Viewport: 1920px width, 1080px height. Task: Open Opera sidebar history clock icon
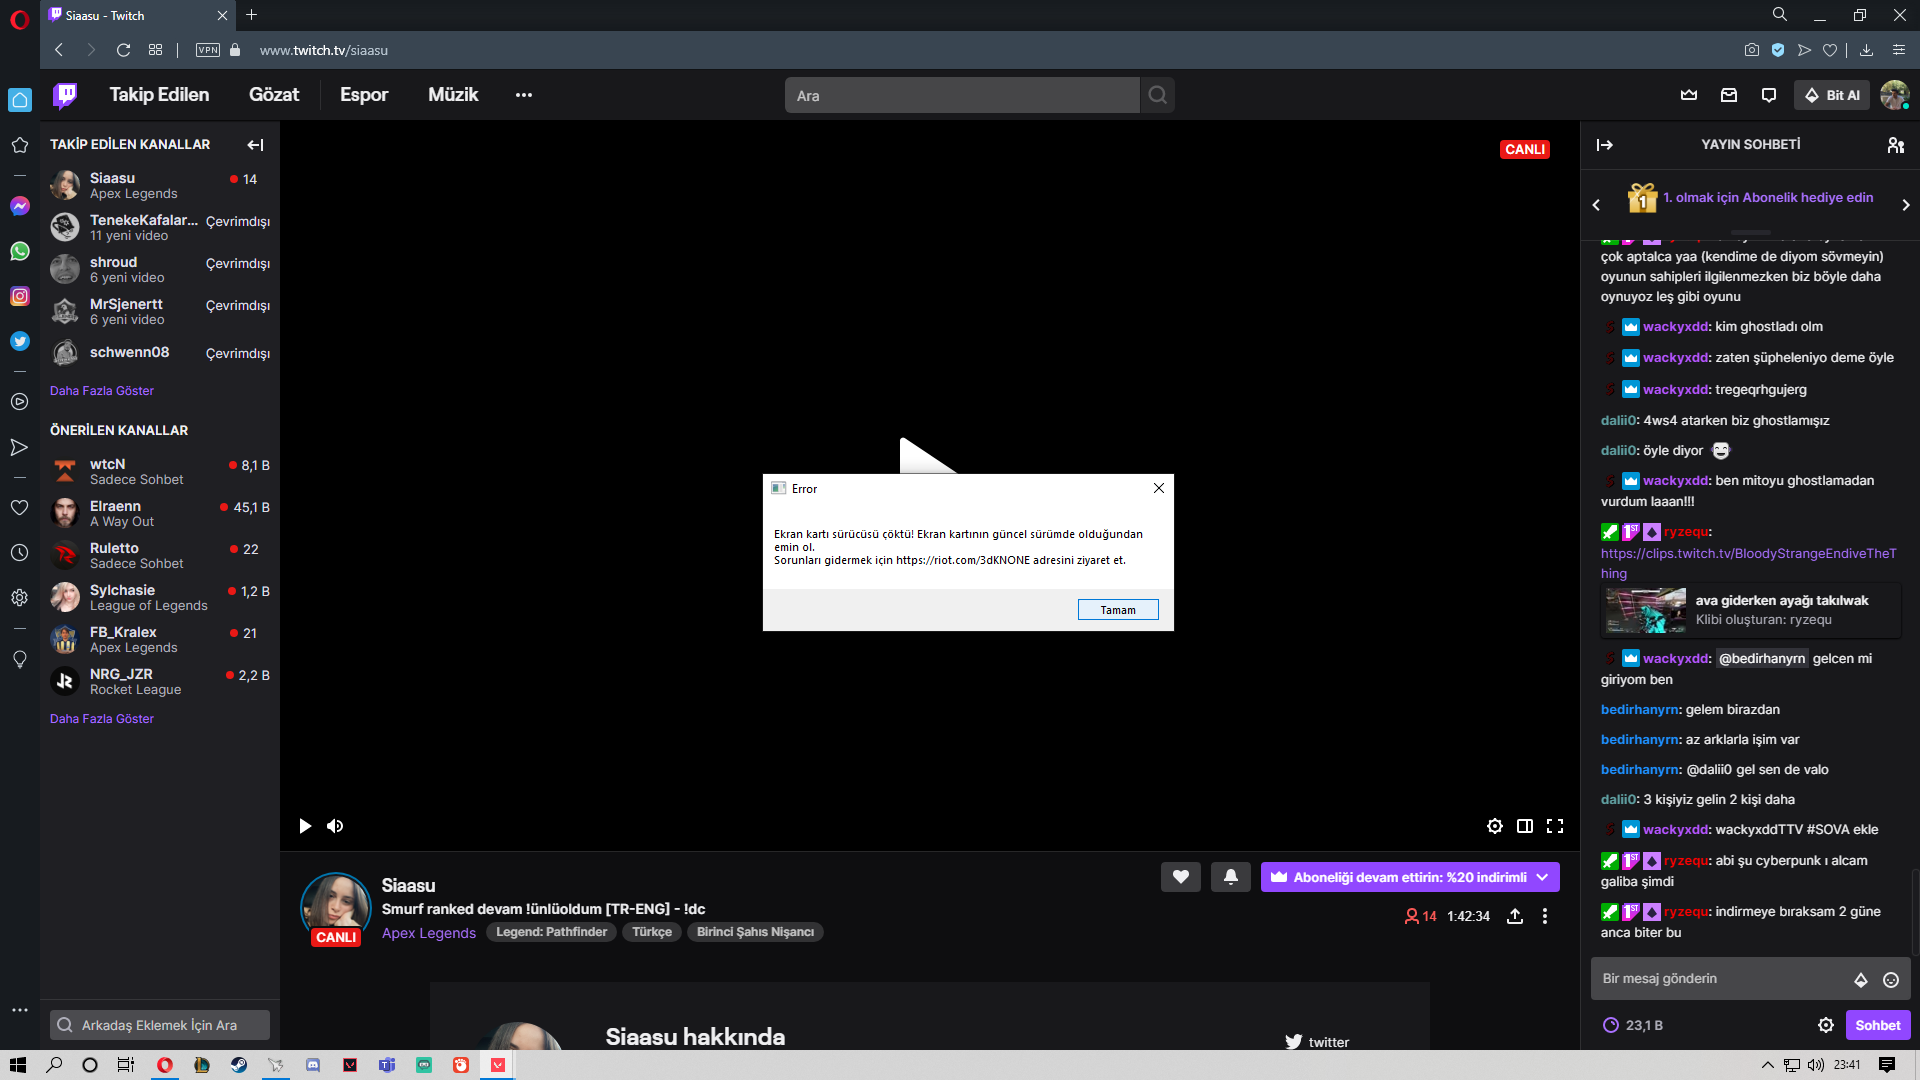[19, 553]
